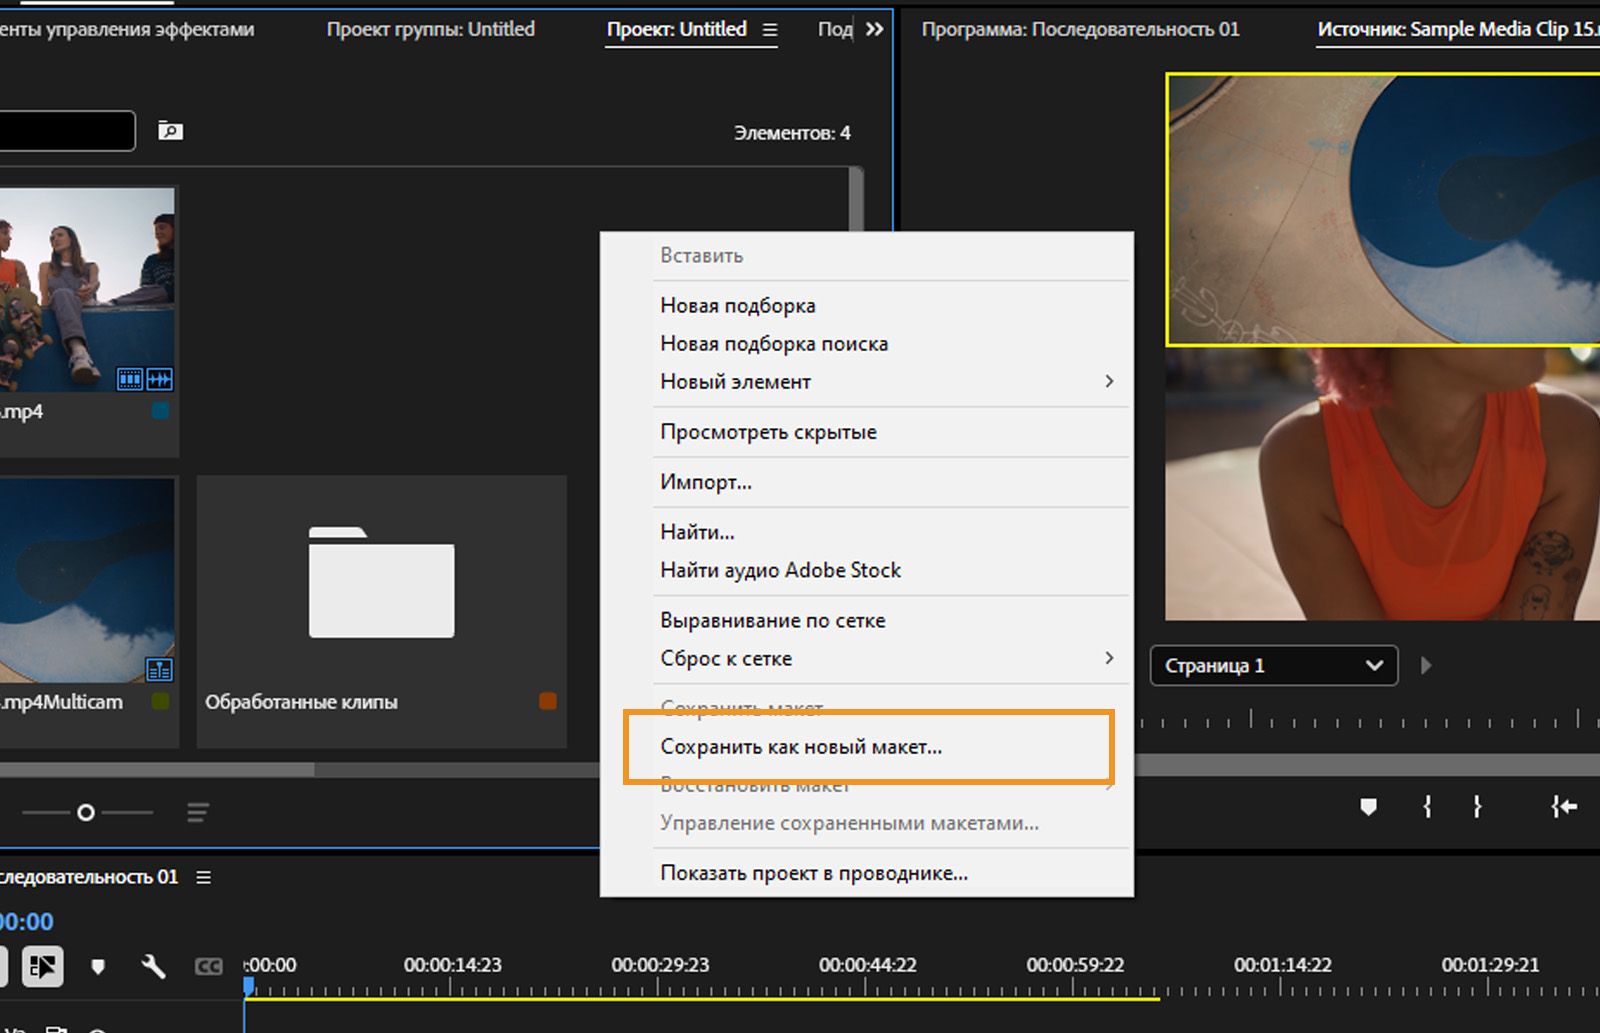Open the 'Страница 1' dropdown
Screen dimensions: 1600x1033
tap(1271, 666)
